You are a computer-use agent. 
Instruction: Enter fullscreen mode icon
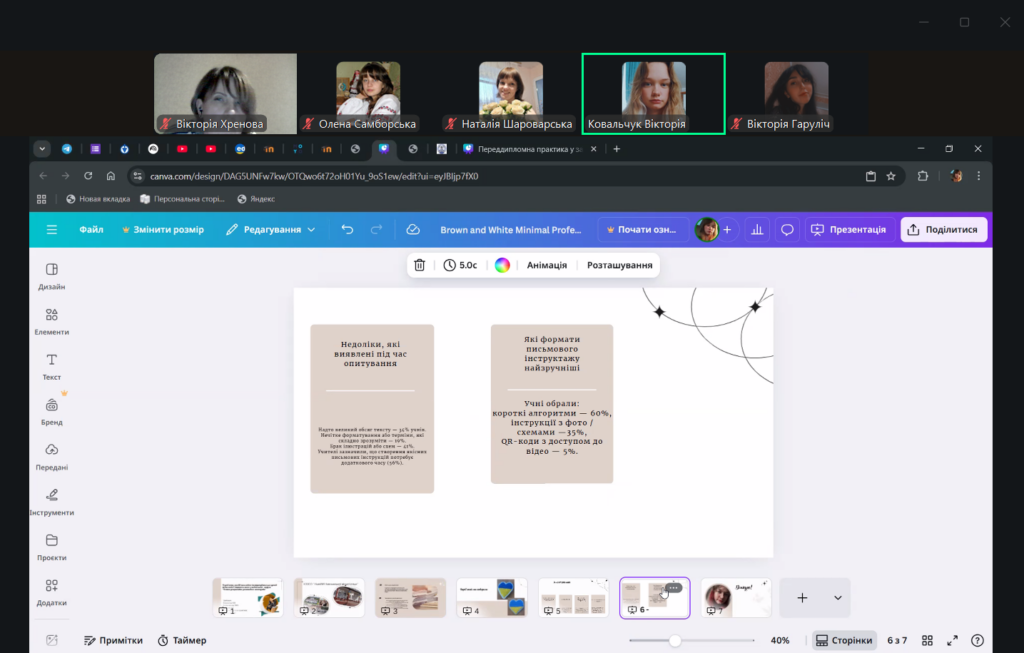tap(952, 640)
